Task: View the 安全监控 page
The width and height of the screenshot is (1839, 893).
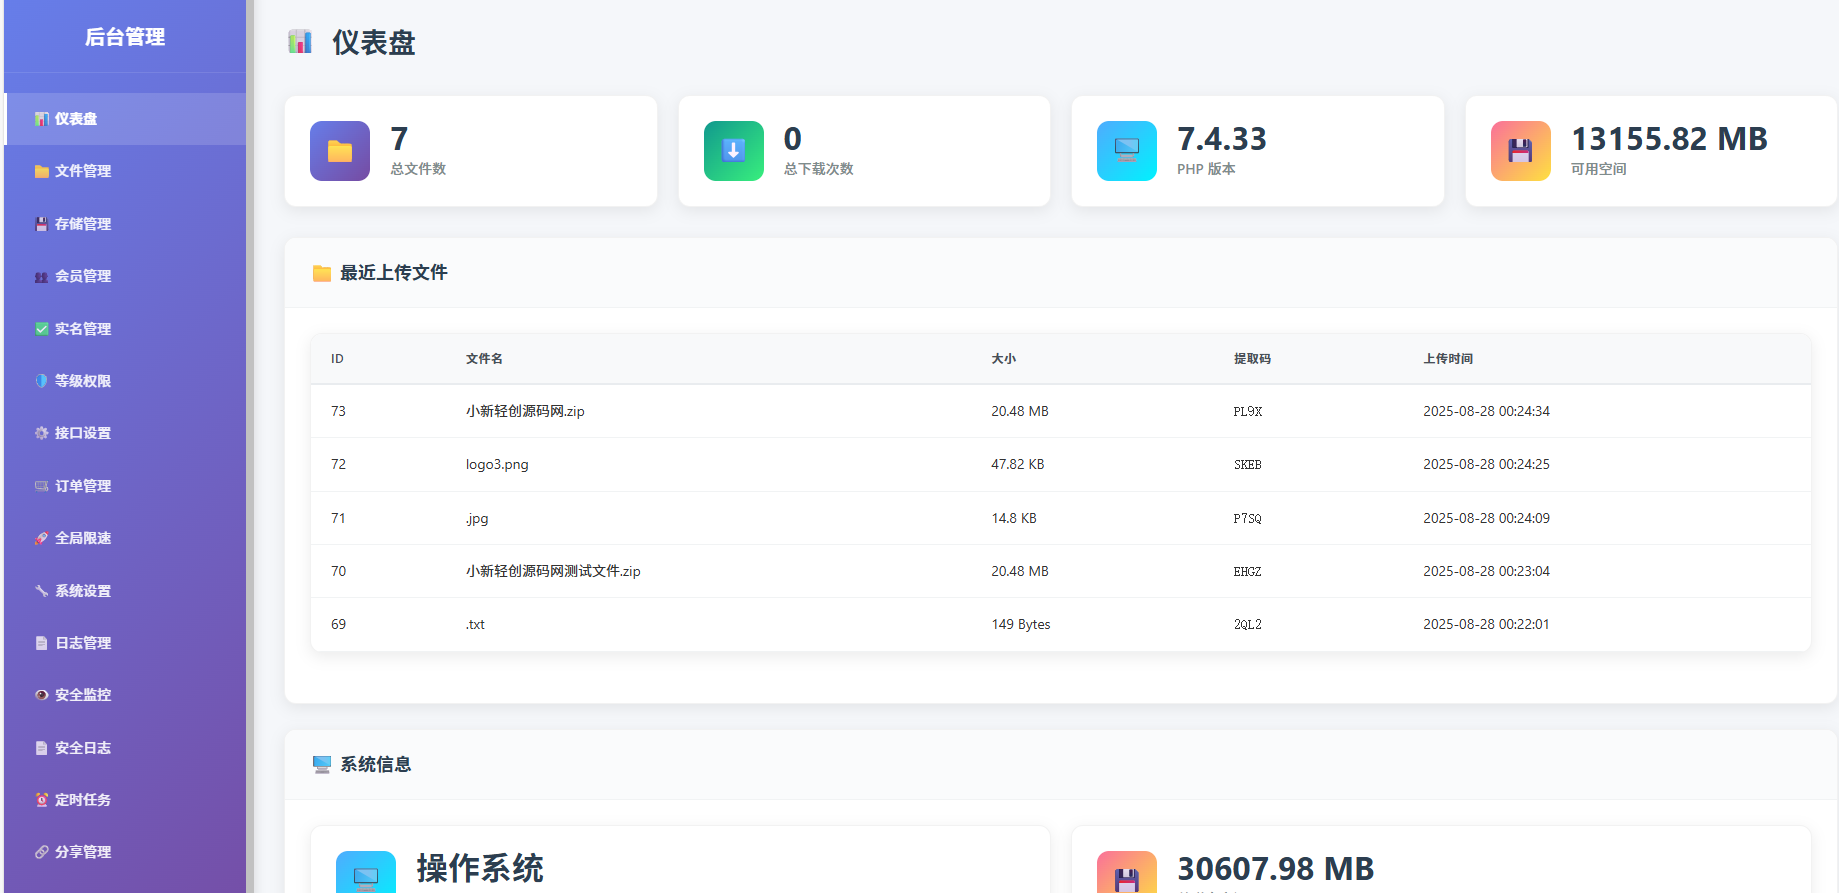Action: pyautogui.click(x=125, y=695)
